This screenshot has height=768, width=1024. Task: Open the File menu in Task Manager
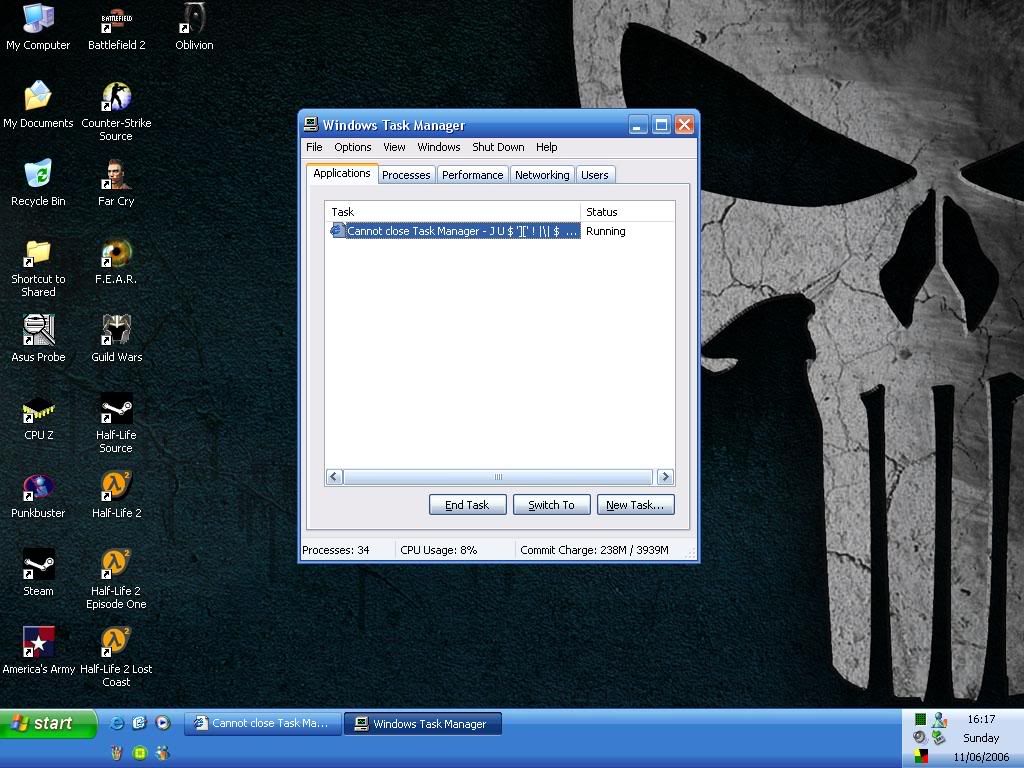[314, 147]
